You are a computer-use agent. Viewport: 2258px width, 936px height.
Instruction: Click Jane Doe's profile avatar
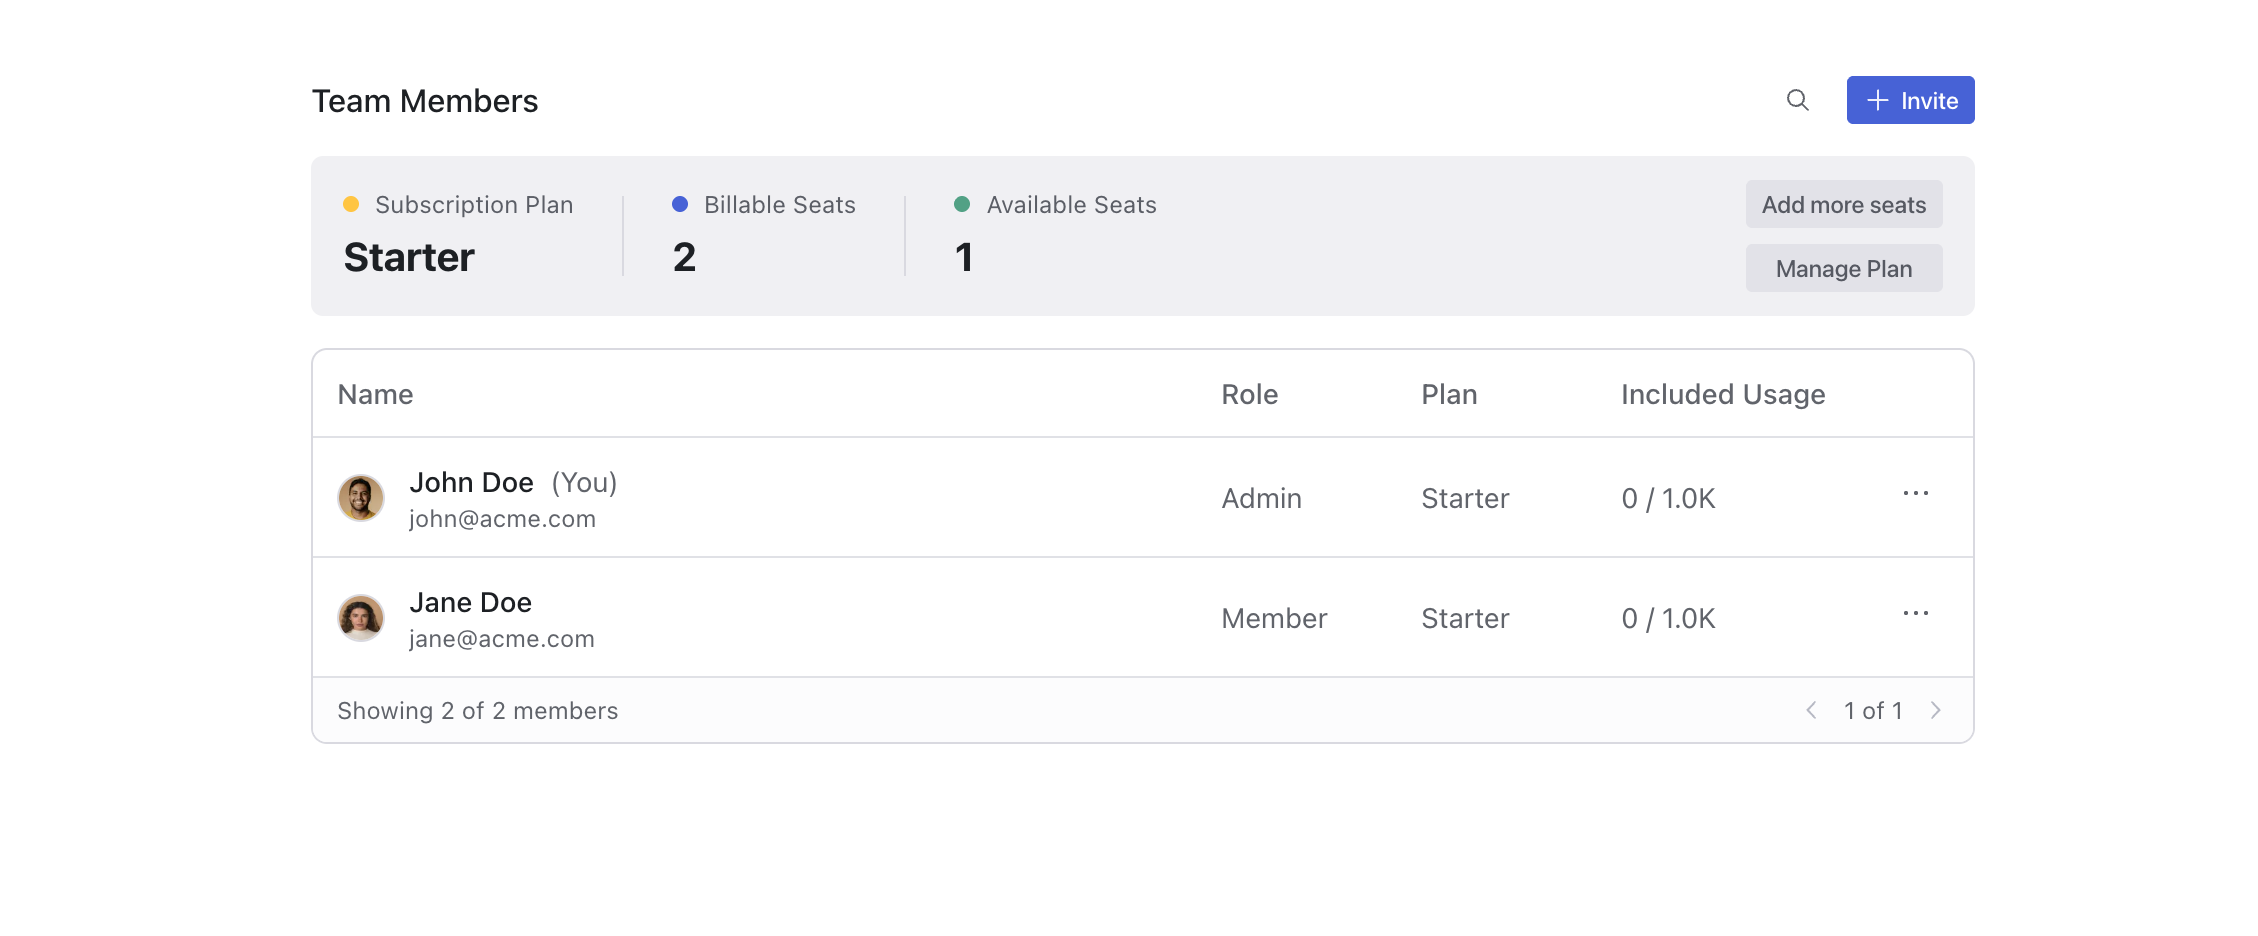tap(361, 618)
